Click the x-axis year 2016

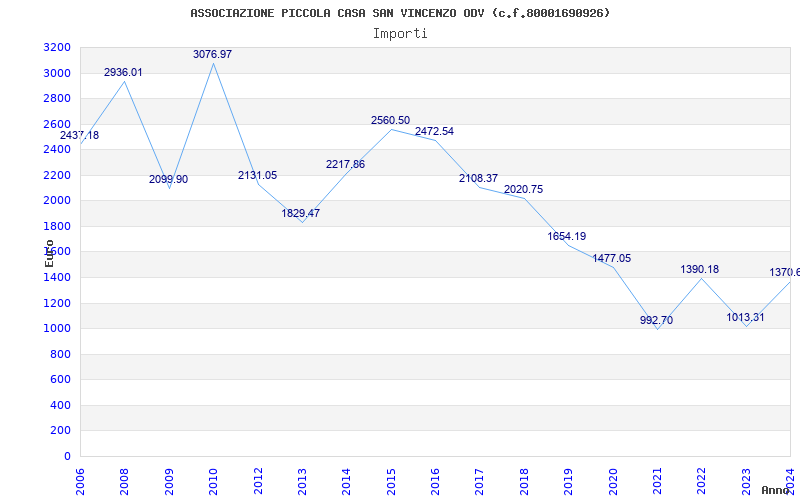coord(435,481)
